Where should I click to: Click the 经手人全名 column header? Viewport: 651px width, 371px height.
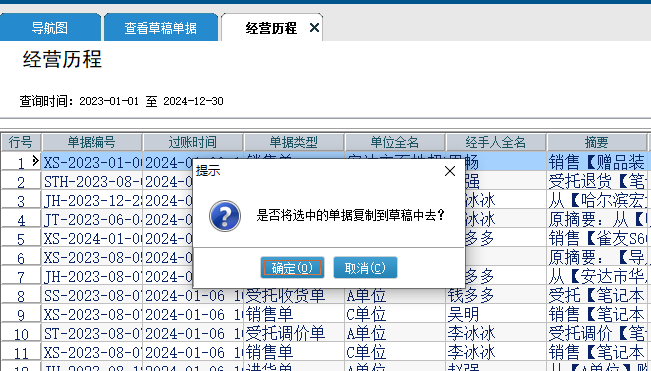tap(496, 142)
